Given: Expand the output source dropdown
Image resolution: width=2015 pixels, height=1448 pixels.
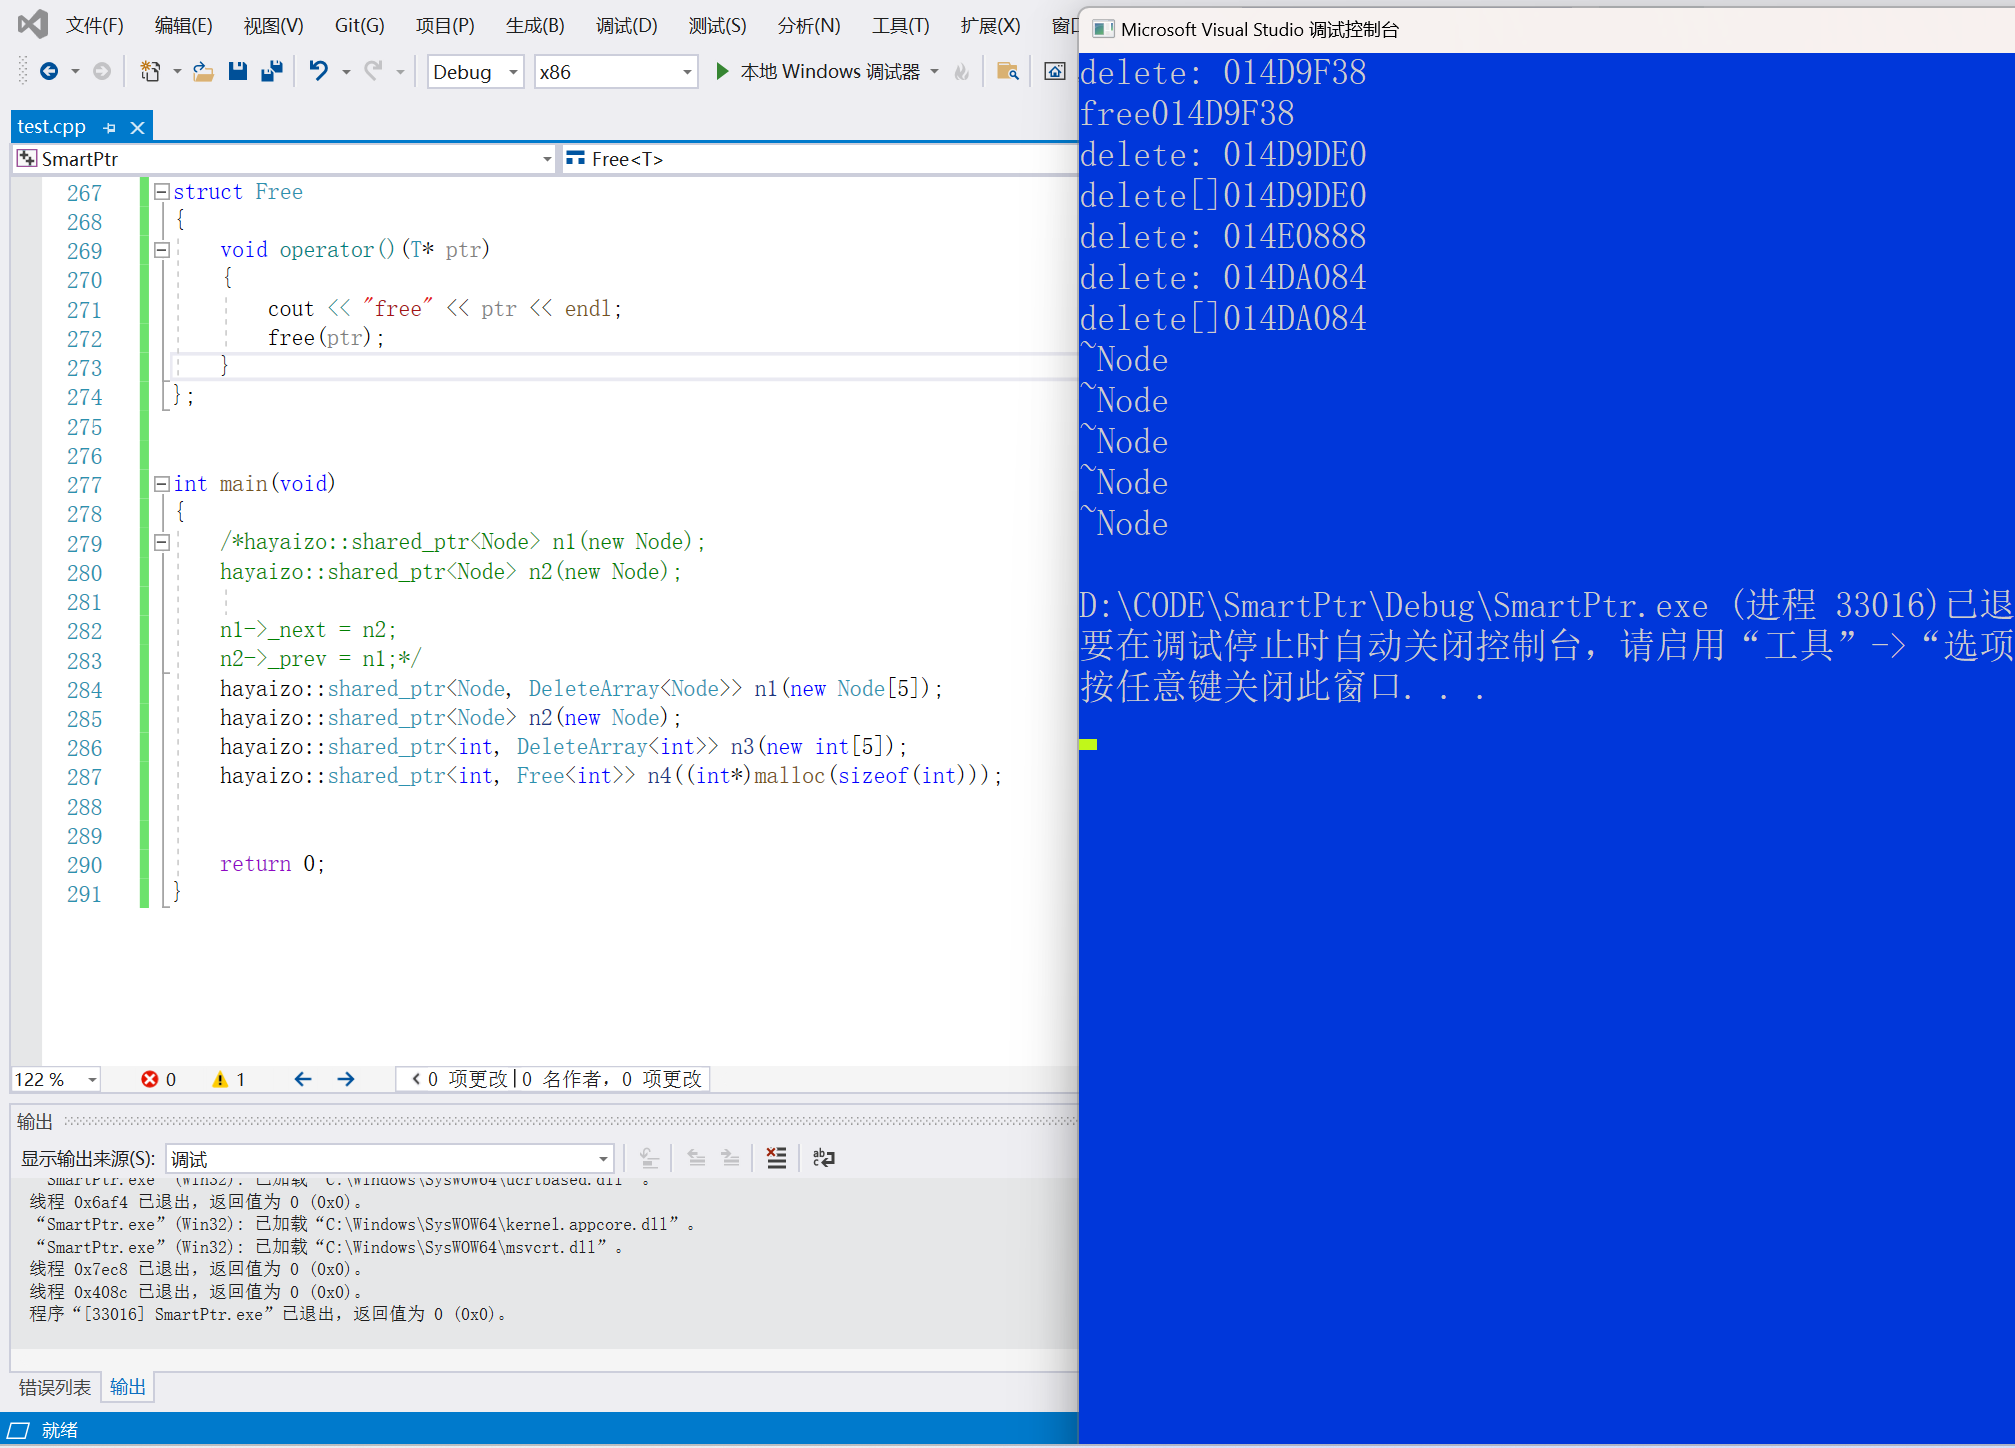Looking at the screenshot, I should pos(603,1159).
